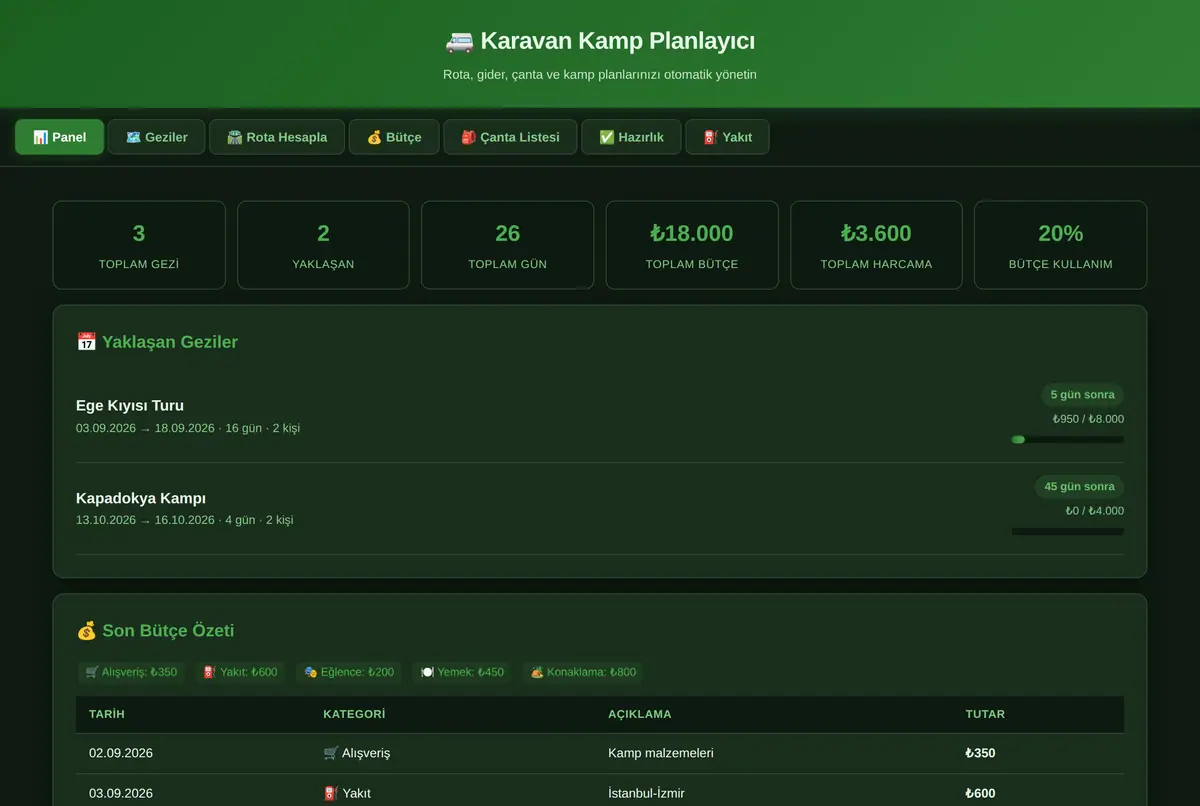Click the AÇIKLAMA column header

click(640, 714)
